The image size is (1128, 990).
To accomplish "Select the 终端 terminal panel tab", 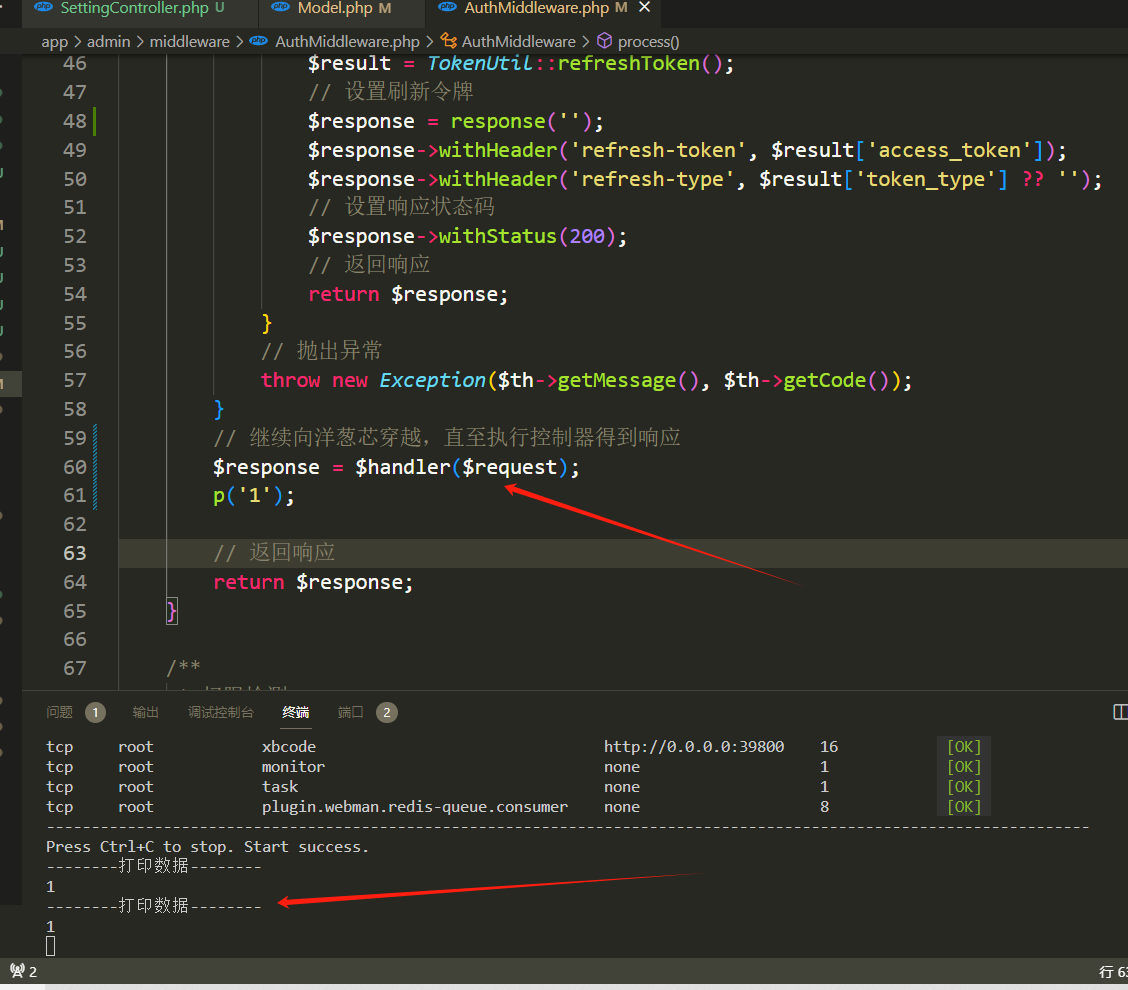I will pos(296,712).
